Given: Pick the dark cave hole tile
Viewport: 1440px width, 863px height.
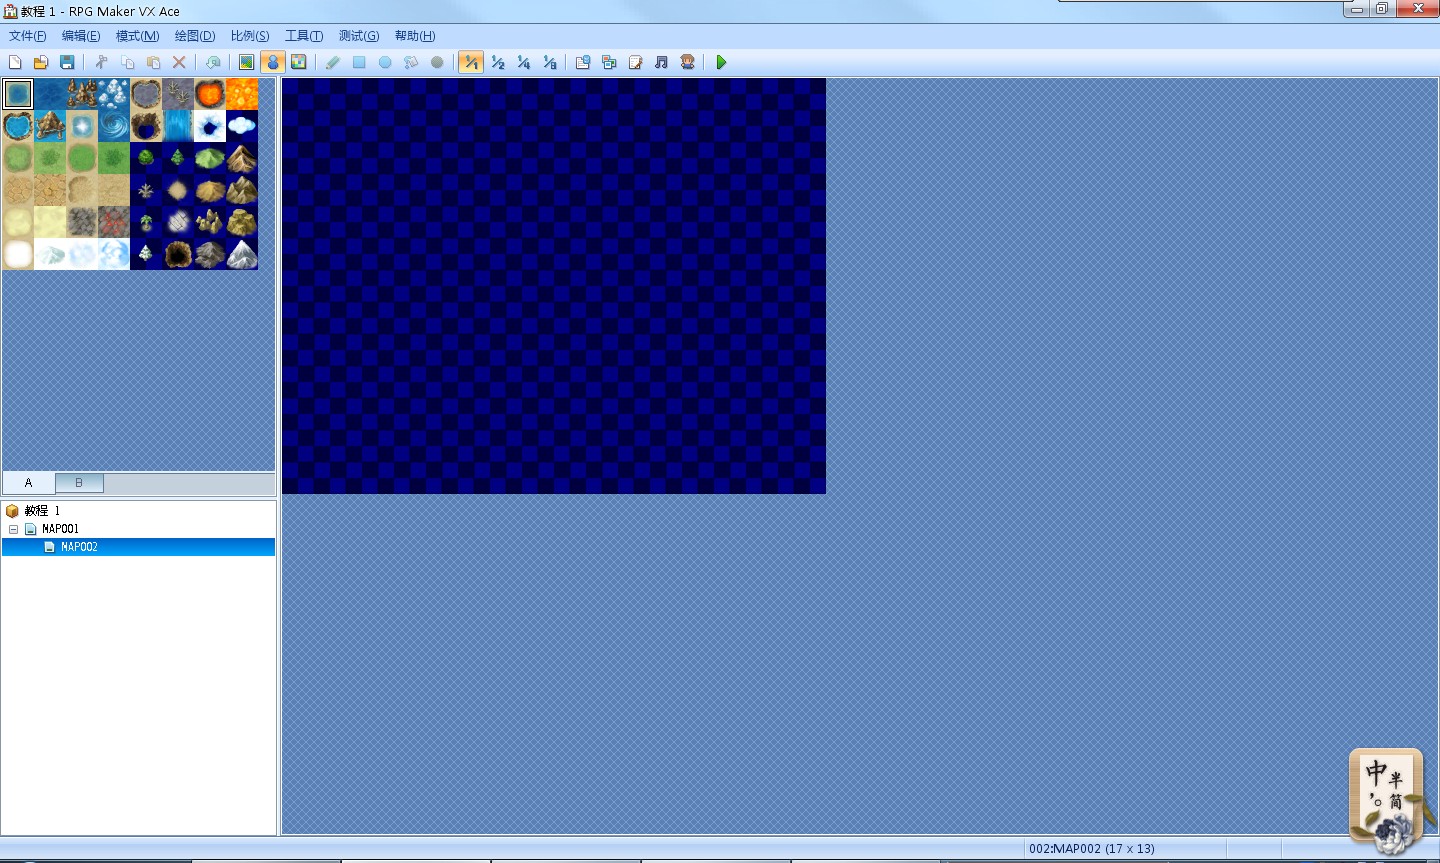Looking at the screenshot, I should (178, 254).
